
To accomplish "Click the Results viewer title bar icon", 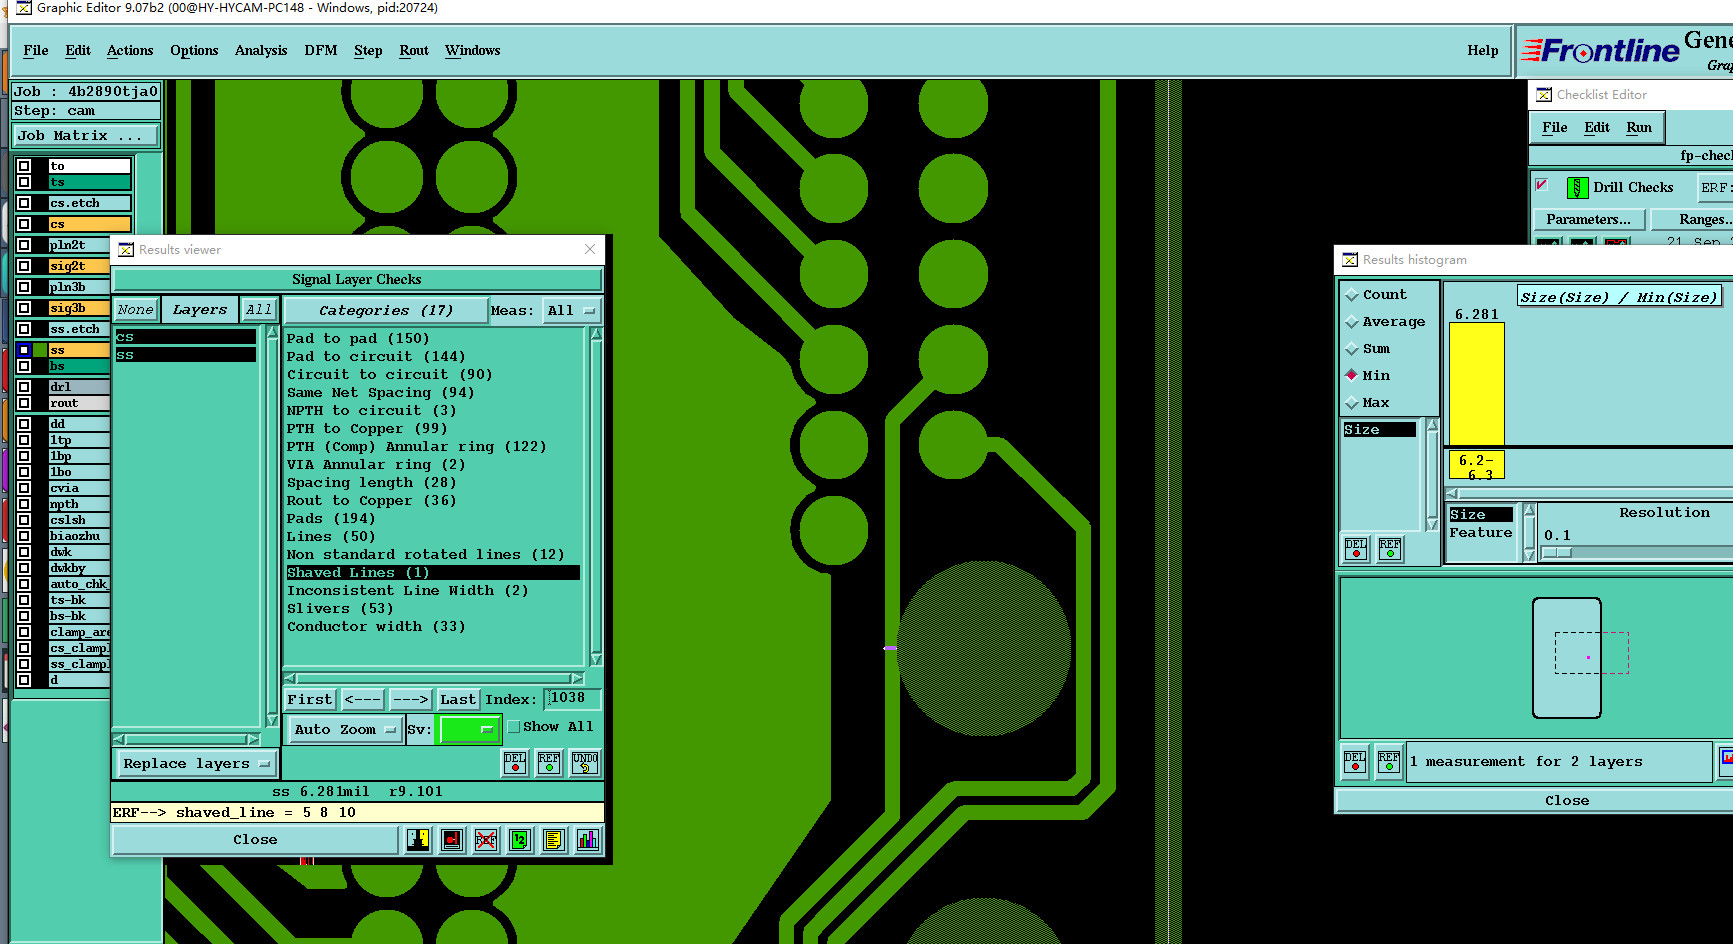I will pyautogui.click(x=126, y=250).
